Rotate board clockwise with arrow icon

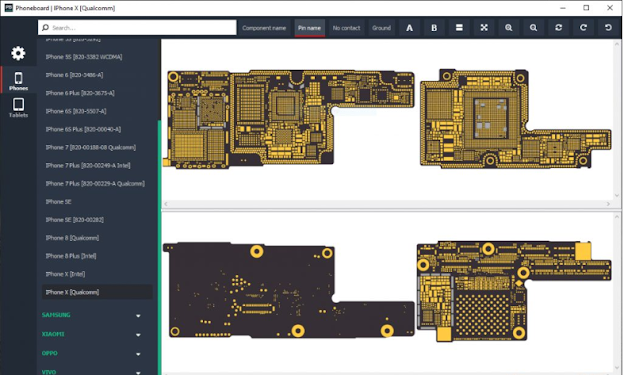tap(583, 28)
